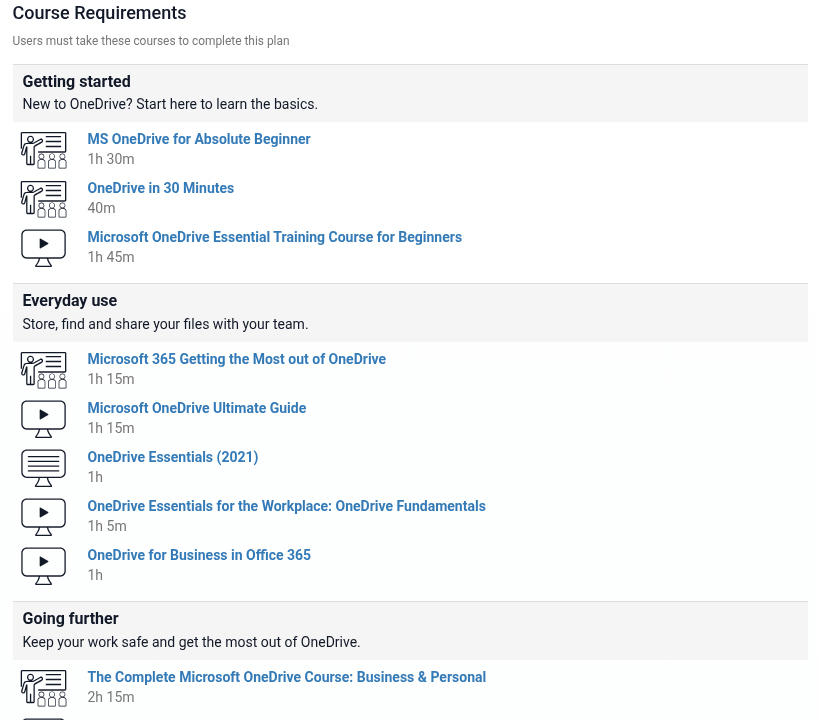The width and height of the screenshot is (820, 720).
Task: Click the Course Requirements heading
Action: pyautogui.click(x=99, y=13)
